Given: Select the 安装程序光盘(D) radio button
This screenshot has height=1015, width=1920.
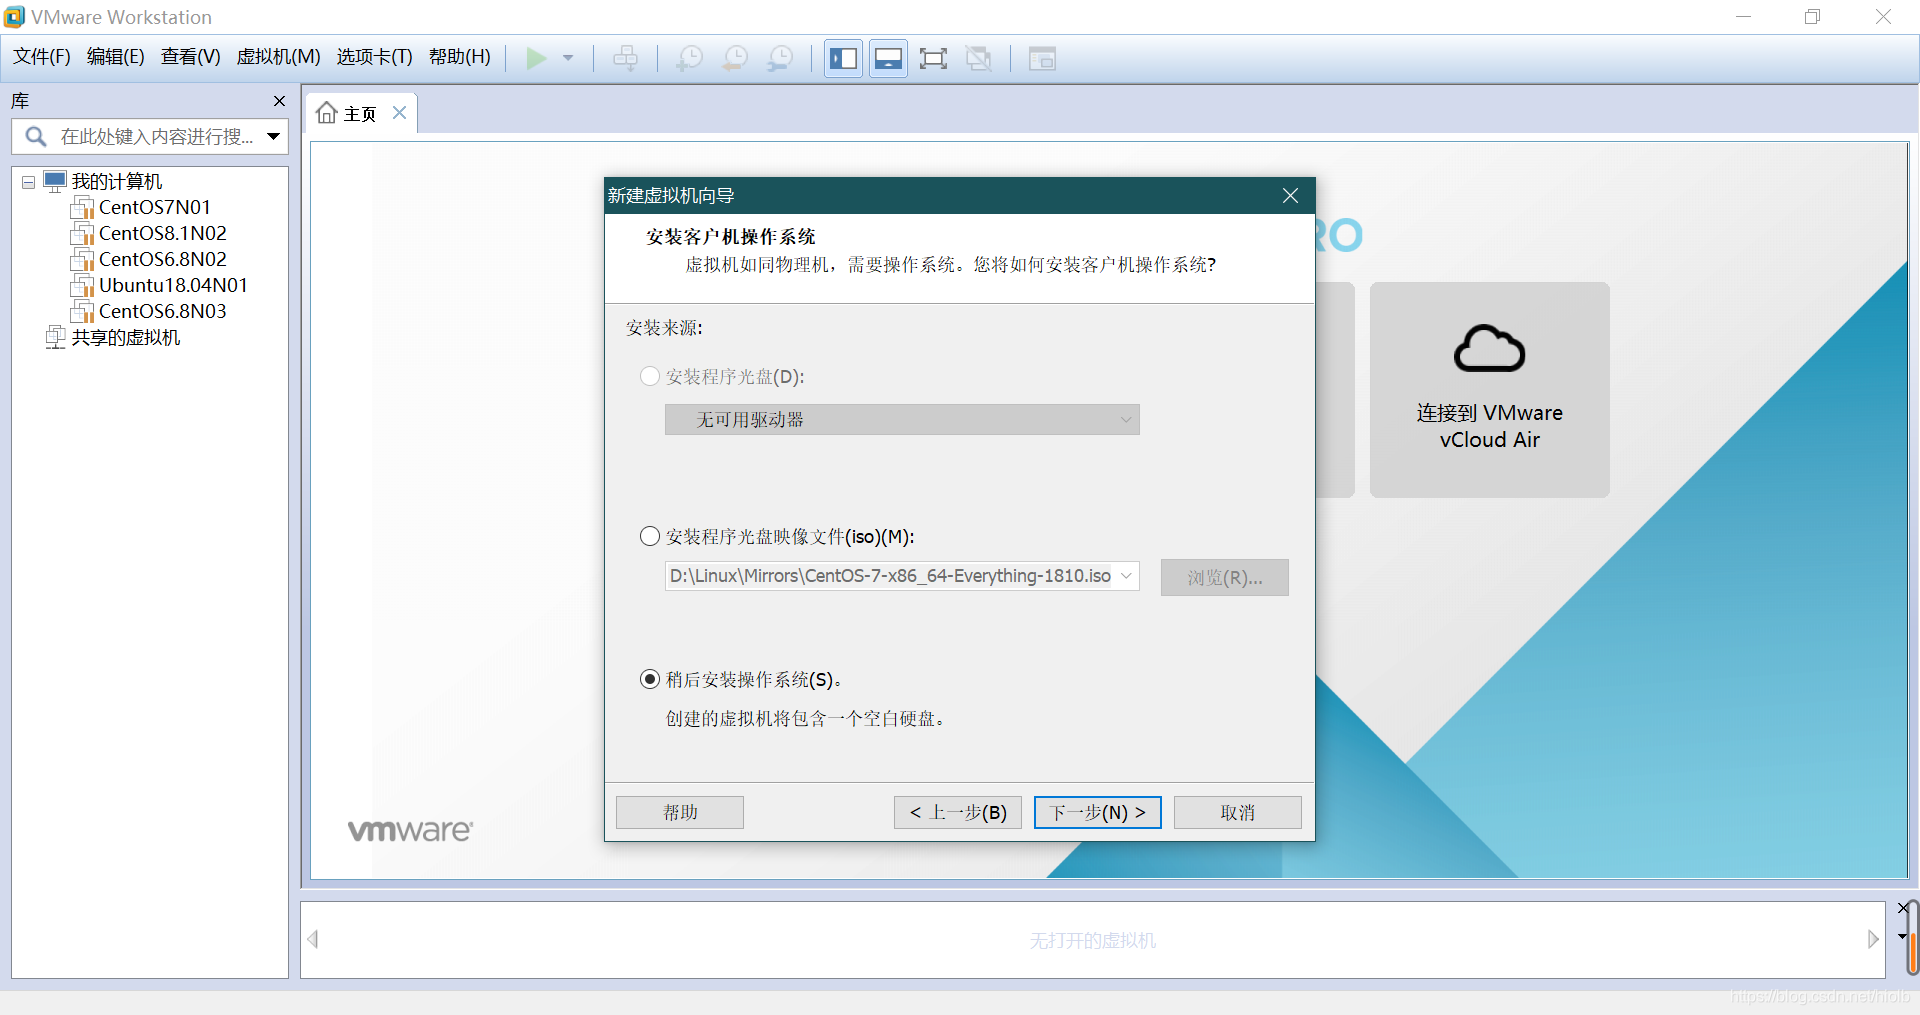Looking at the screenshot, I should click(x=650, y=376).
